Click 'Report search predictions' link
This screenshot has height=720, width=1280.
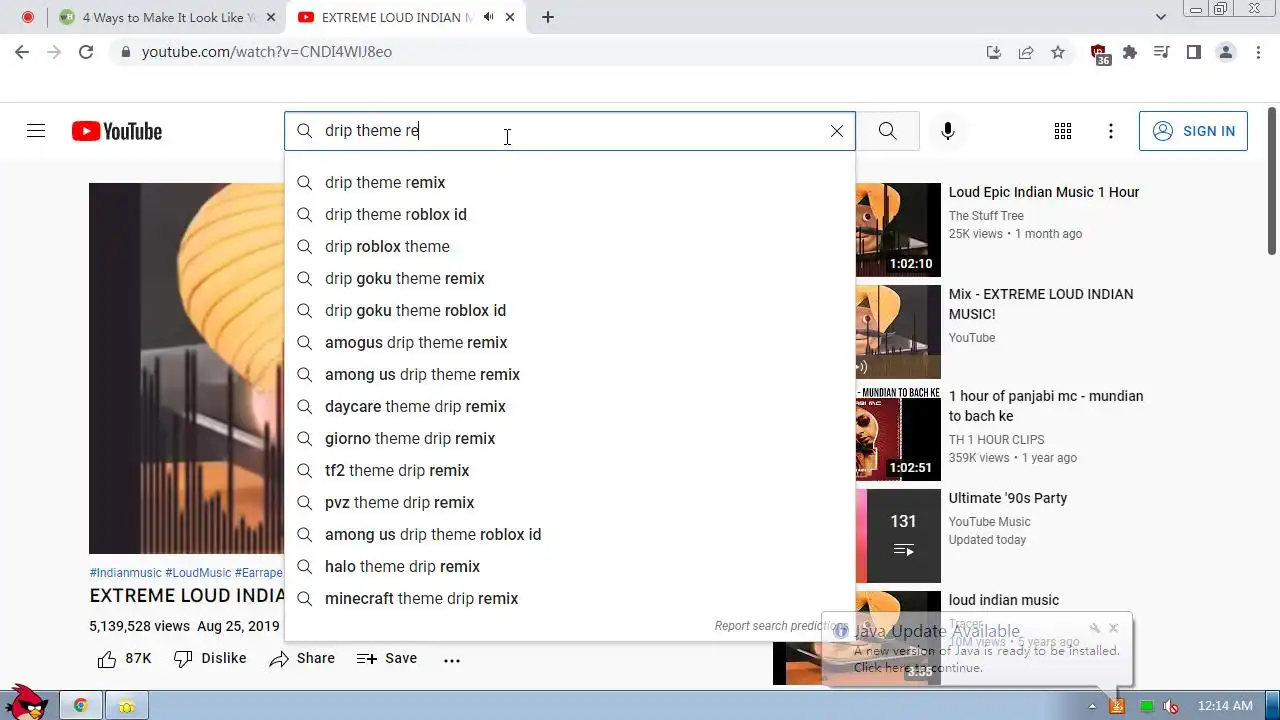pyautogui.click(x=781, y=626)
